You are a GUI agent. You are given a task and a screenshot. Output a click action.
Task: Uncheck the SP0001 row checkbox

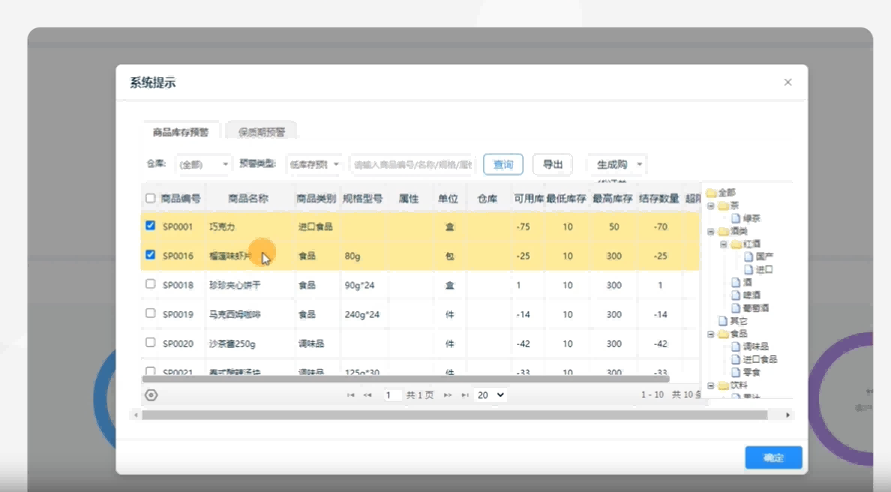tap(150, 226)
